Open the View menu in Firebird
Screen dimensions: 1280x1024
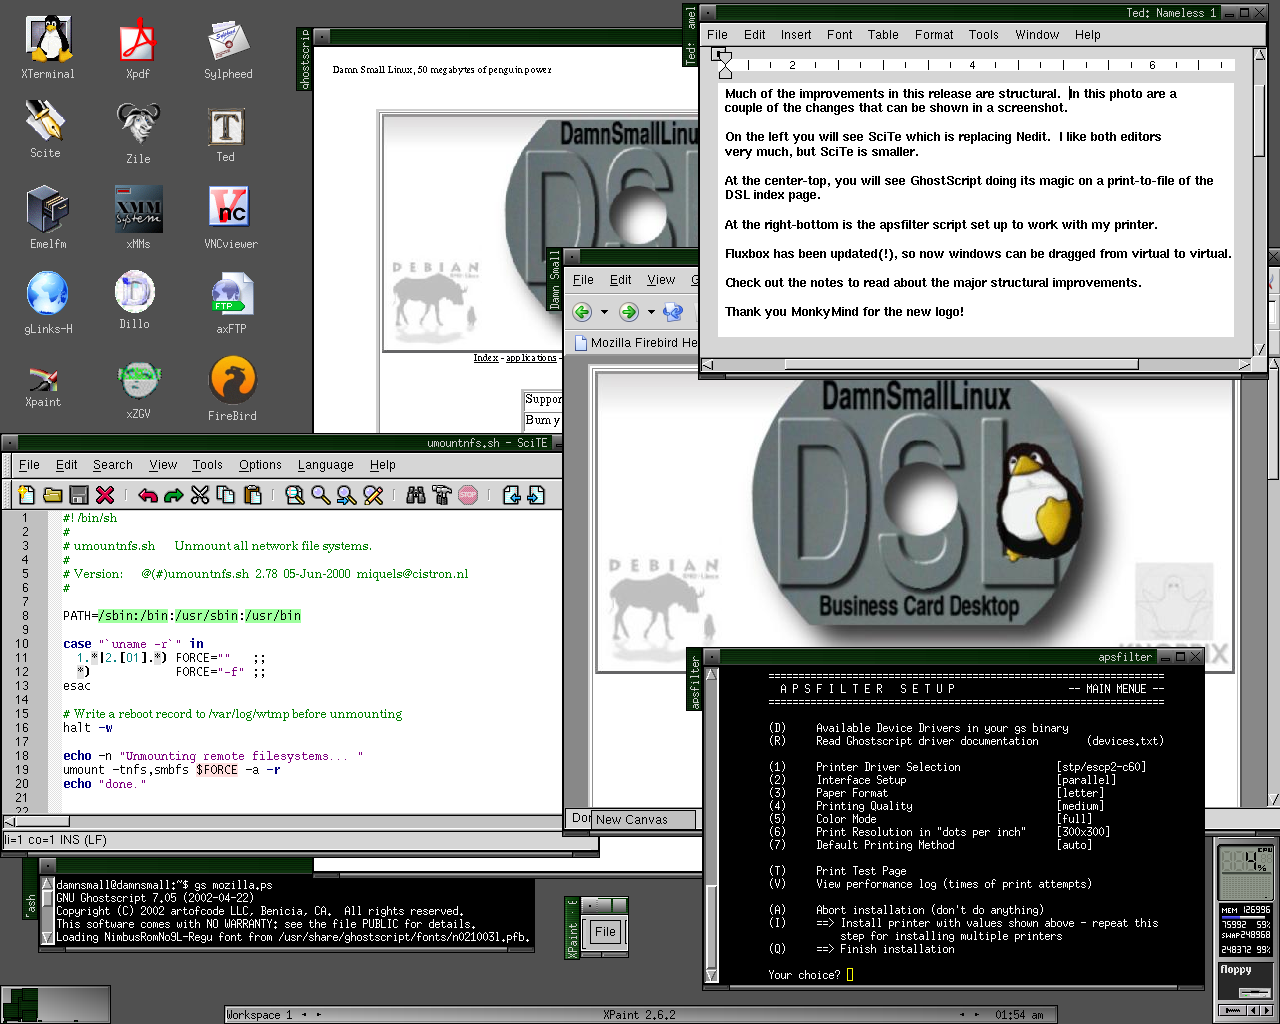[661, 280]
